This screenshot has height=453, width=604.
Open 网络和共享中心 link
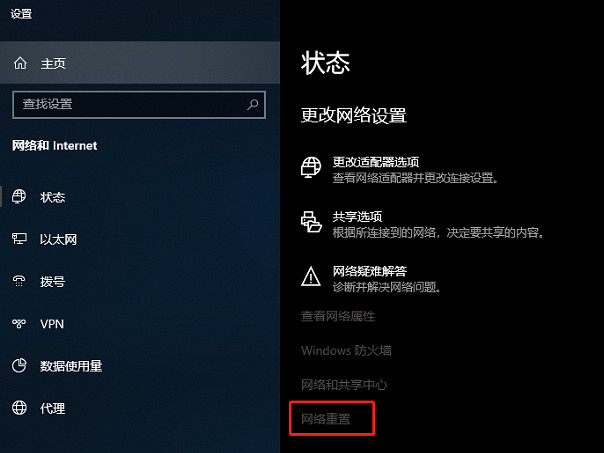tap(344, 384)
